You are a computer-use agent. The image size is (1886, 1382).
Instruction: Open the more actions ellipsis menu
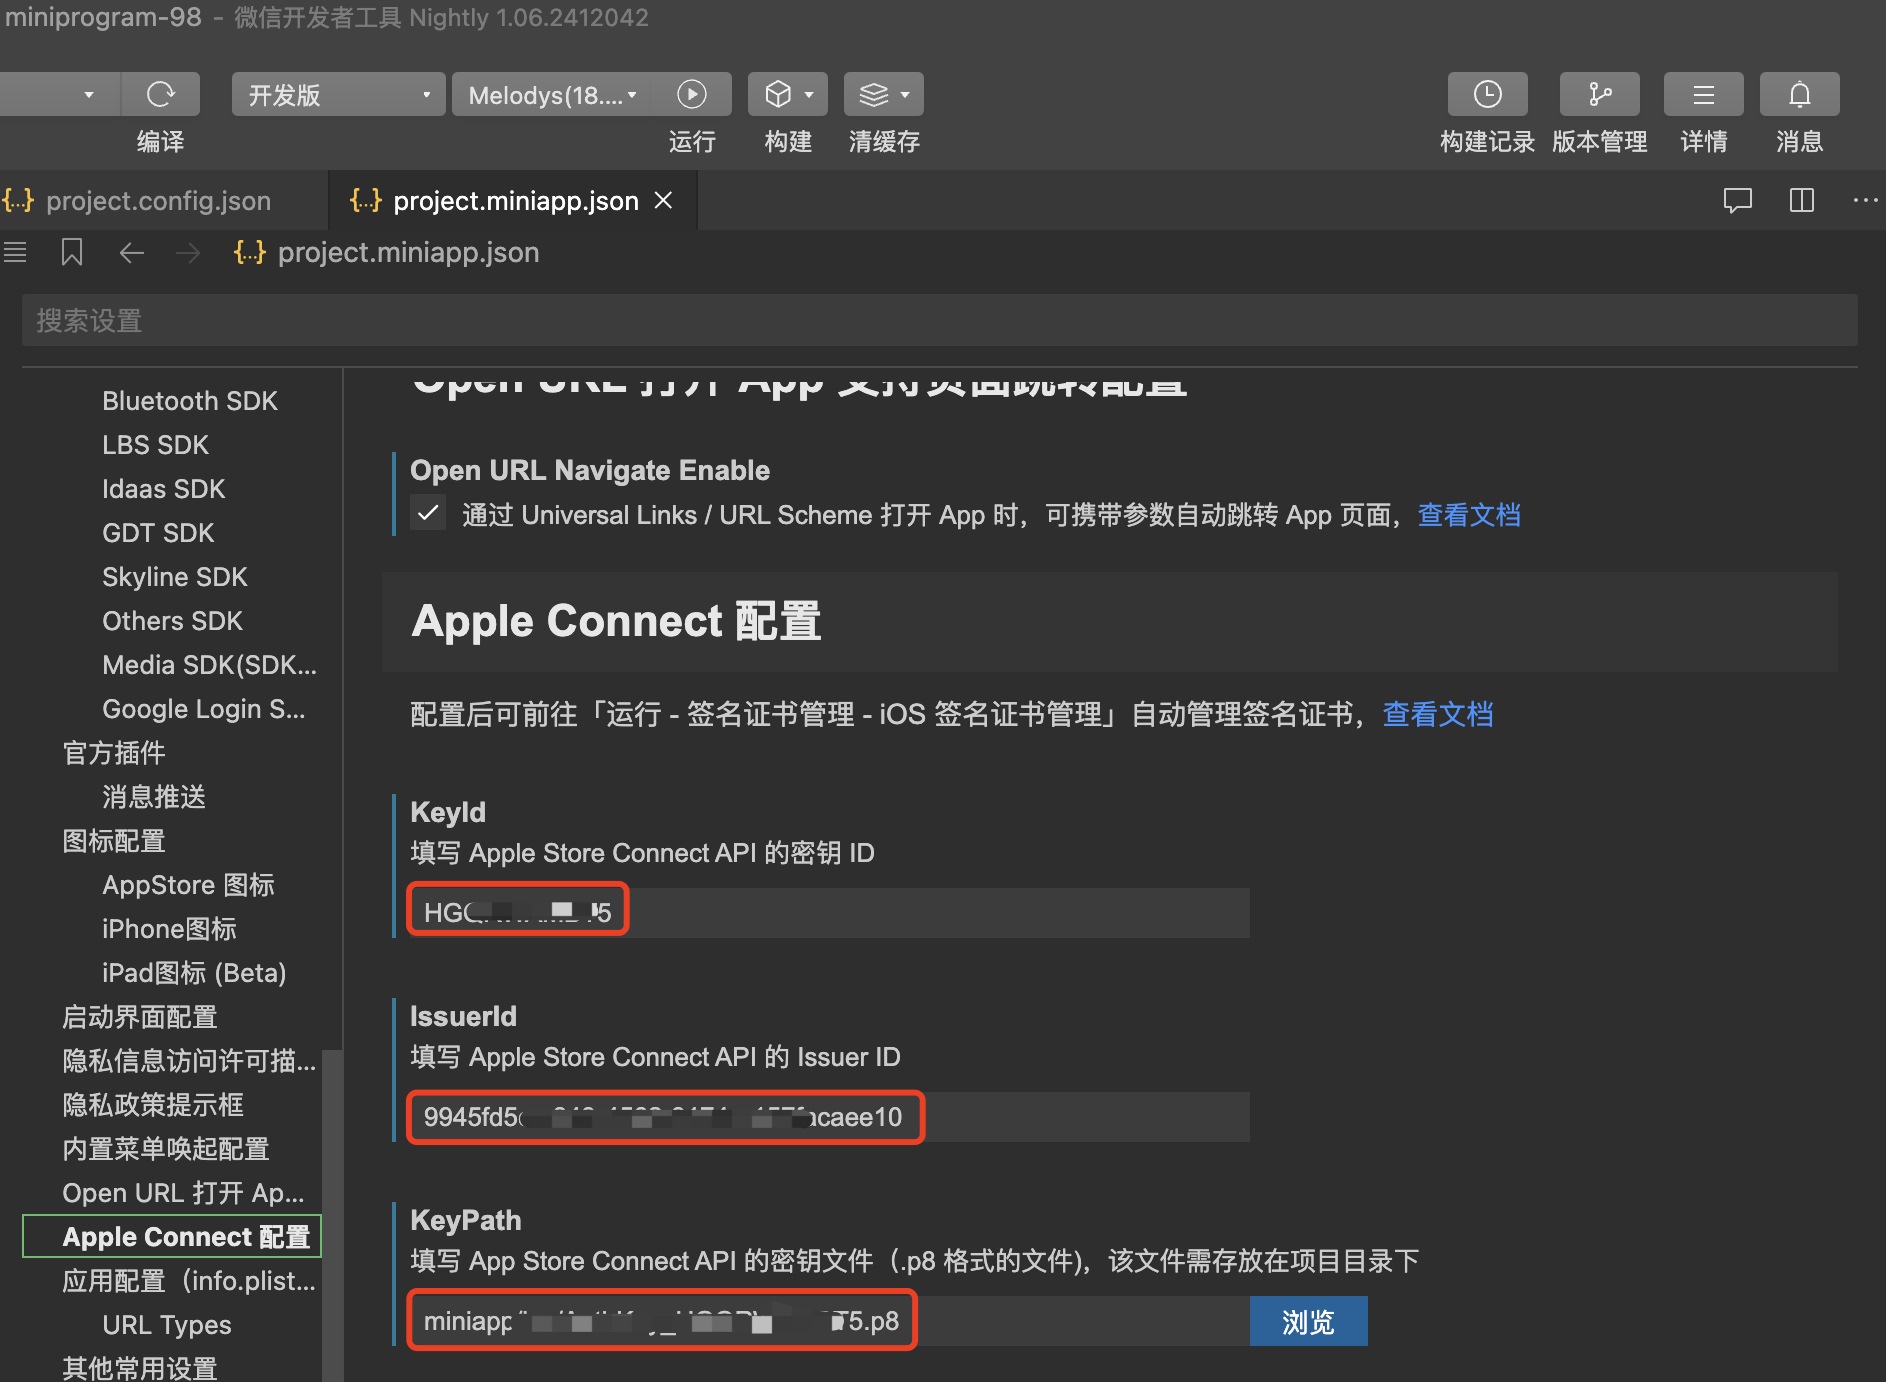pyautogui.click(x=1865, y=201)
